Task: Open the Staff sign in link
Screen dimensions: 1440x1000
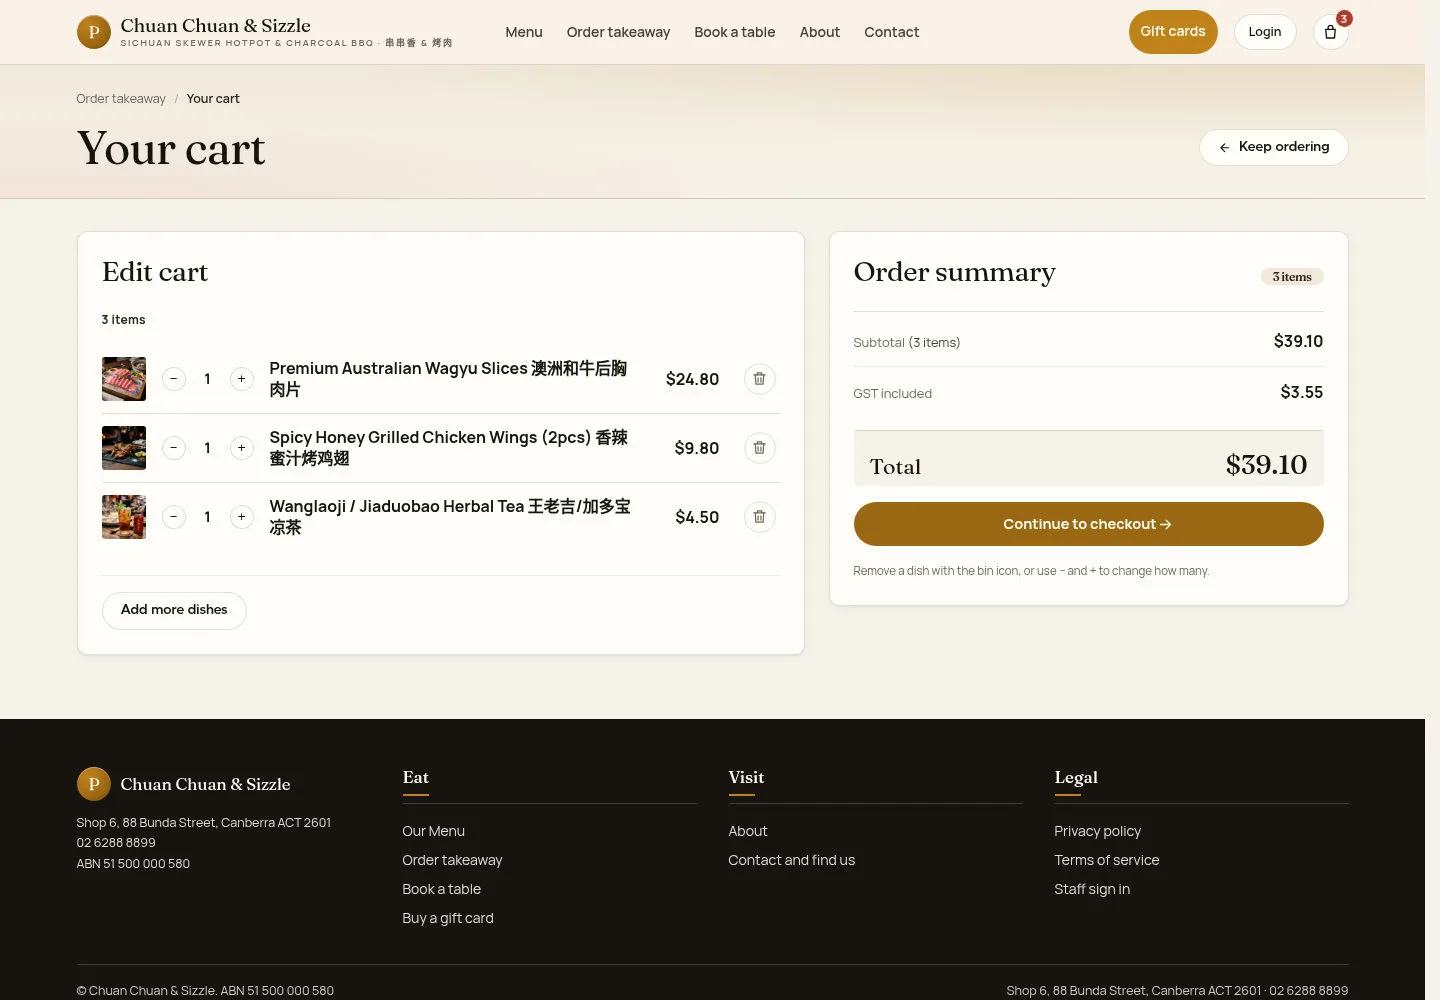Action: [x=1092, y=889]
